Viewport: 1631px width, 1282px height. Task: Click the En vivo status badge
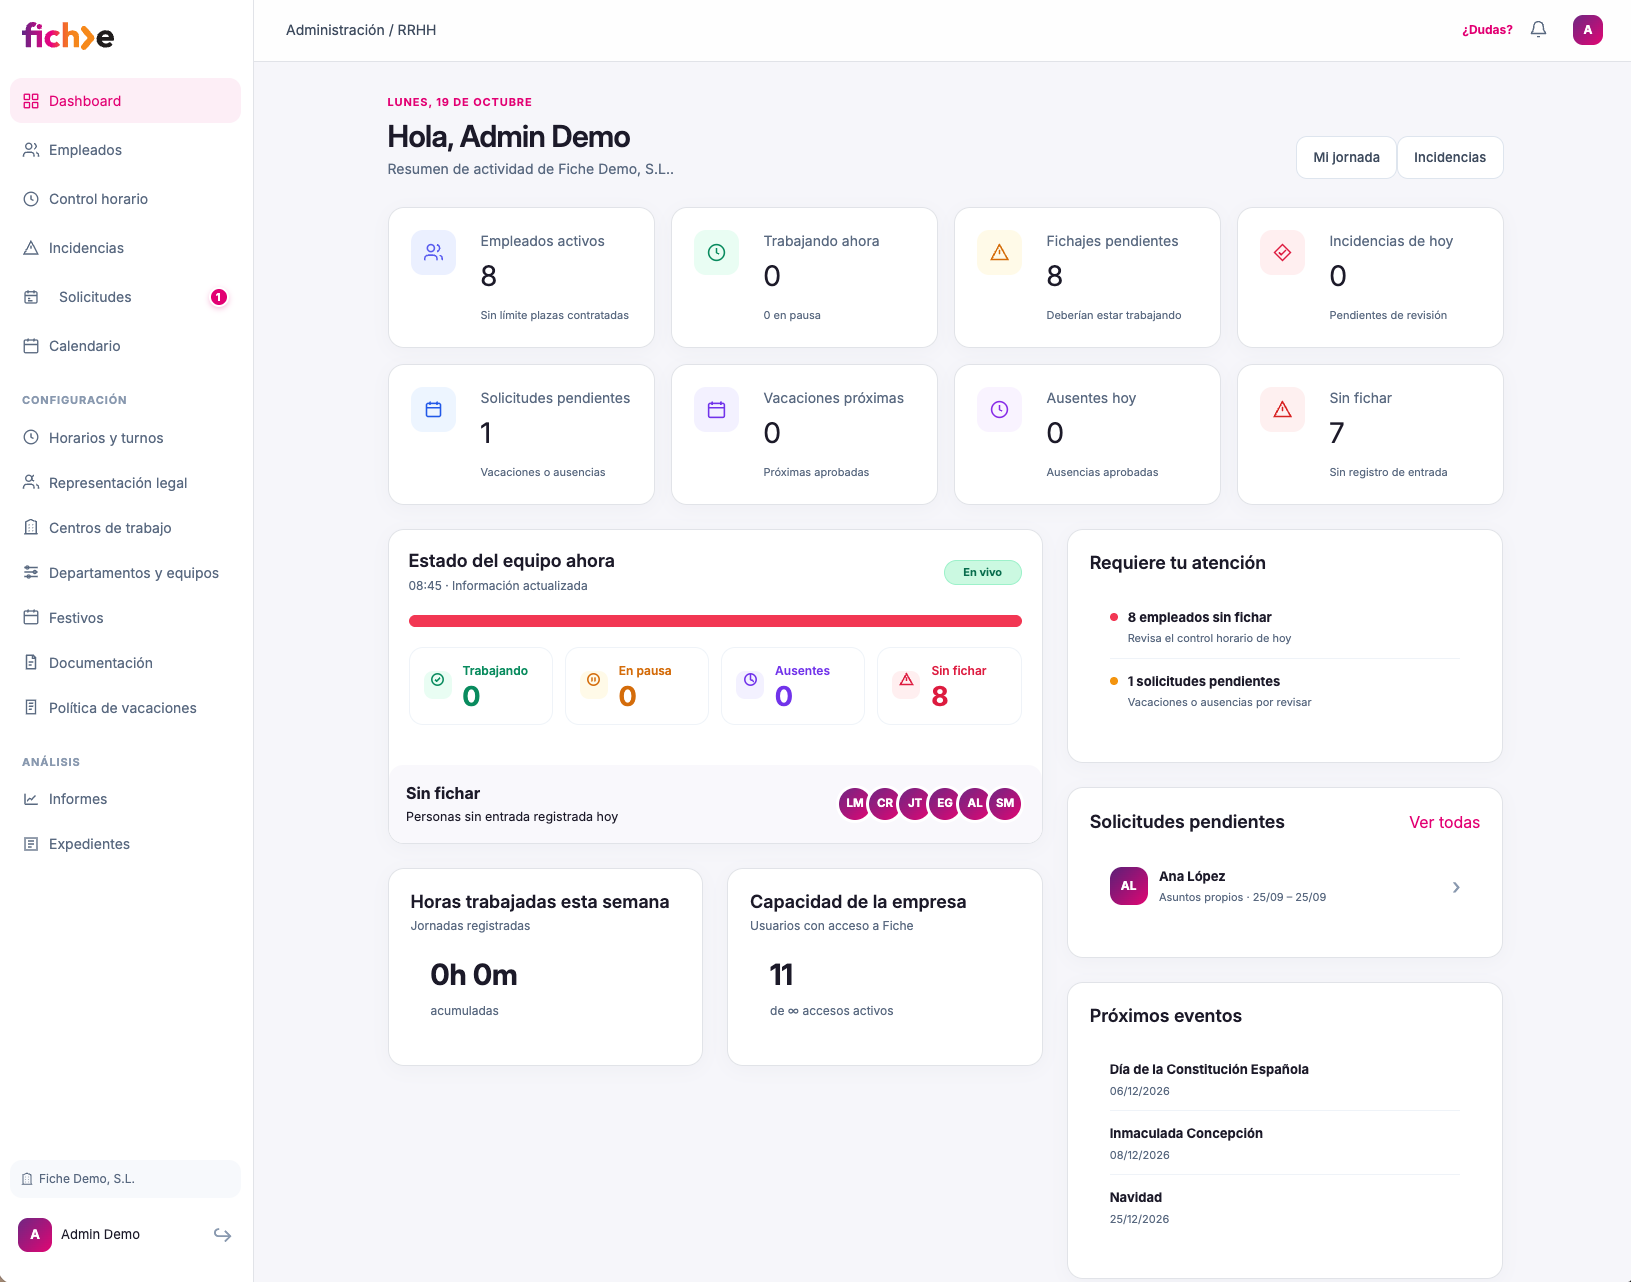click(982, 572)
